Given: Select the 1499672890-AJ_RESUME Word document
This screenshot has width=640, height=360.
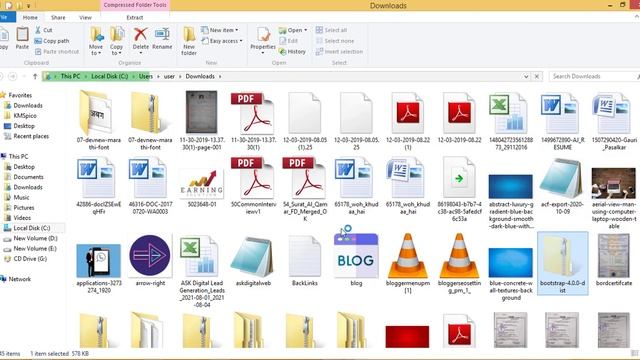Looking at the screenshot, I should click(x=562, y=121).
